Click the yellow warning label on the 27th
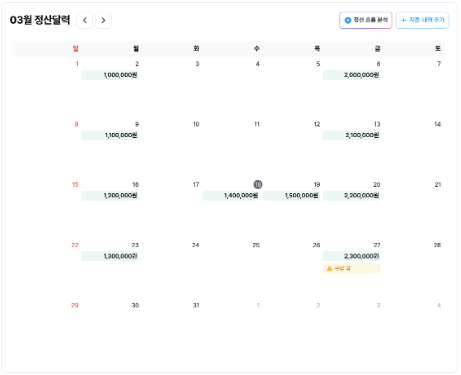 click(352, 268)
